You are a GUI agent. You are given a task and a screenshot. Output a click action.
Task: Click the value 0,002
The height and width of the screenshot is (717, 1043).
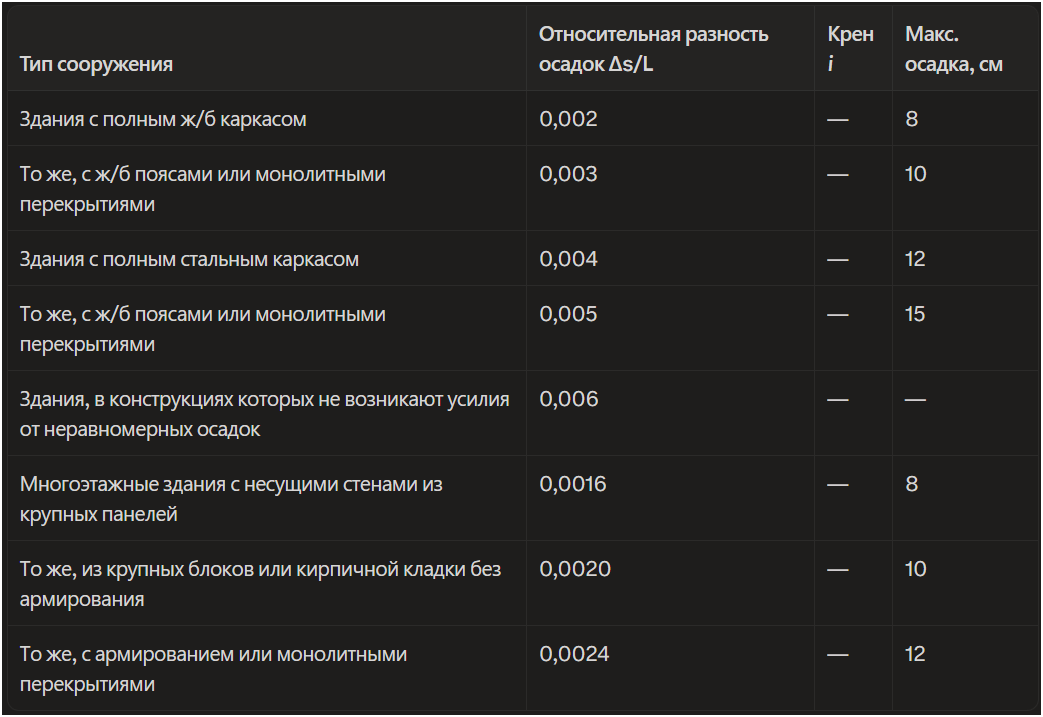568,119
